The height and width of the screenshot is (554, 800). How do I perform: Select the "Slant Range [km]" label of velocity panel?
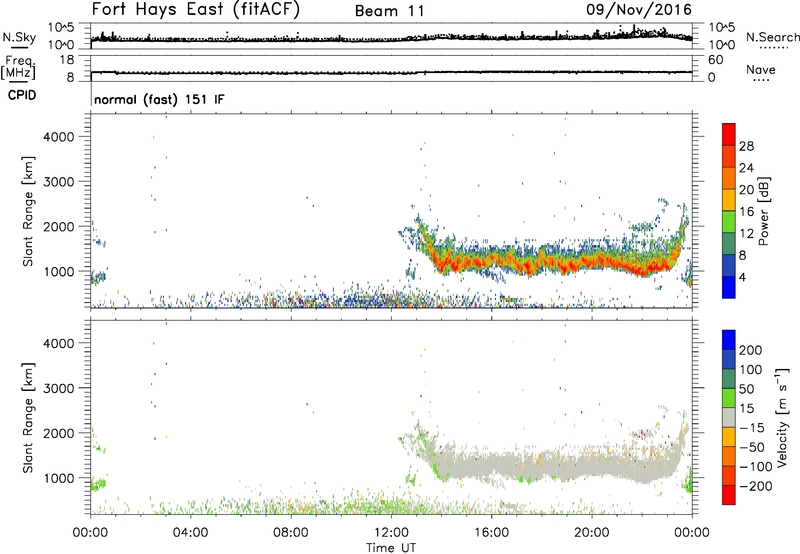point(28,417)
